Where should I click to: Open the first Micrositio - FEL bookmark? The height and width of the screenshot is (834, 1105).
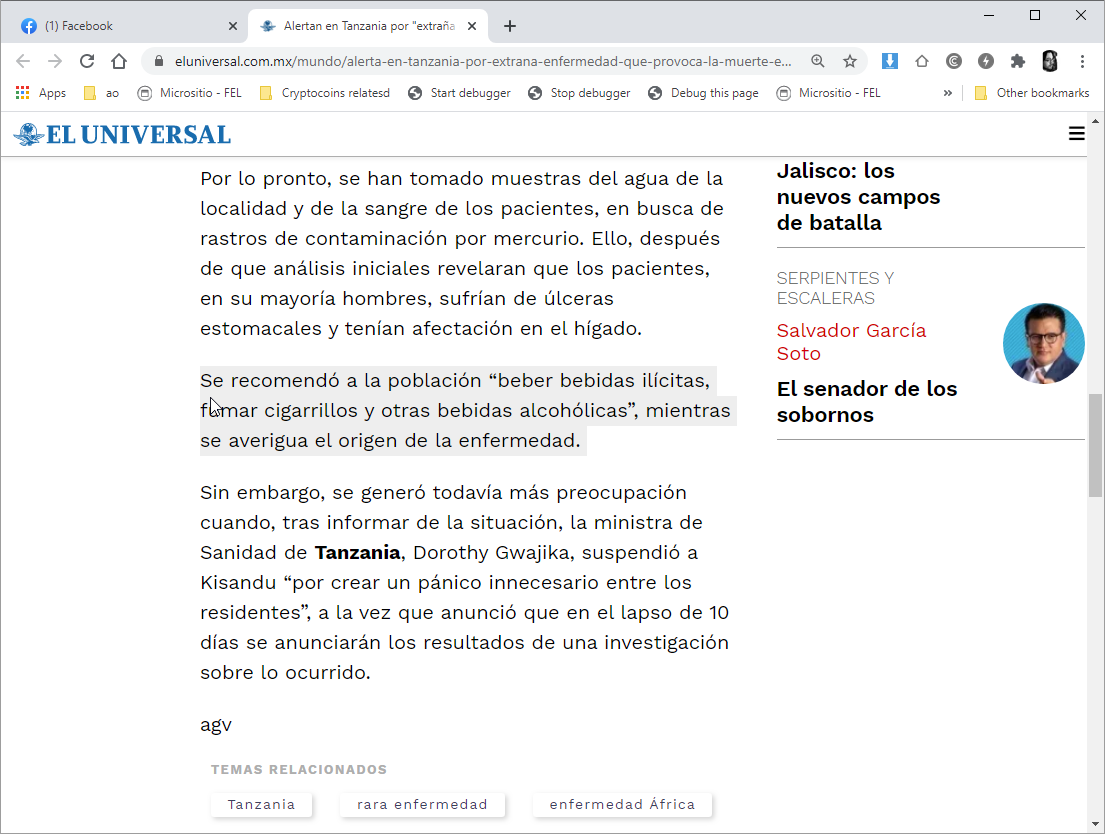point(190,93)
